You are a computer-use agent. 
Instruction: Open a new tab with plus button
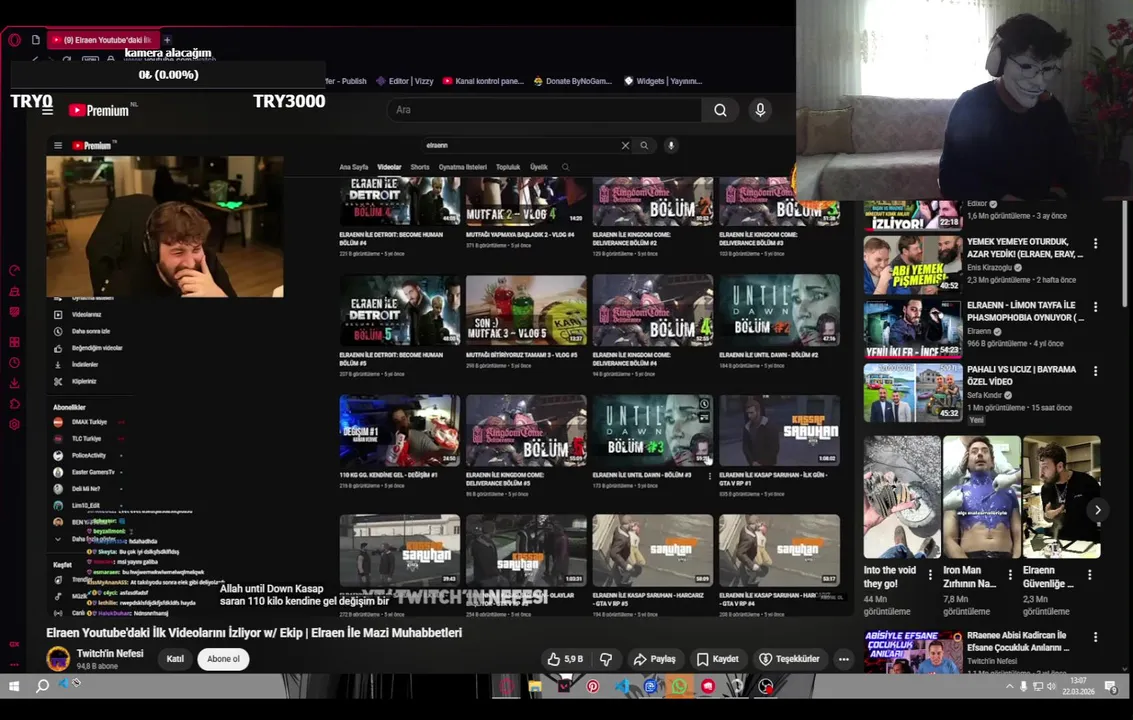point(167,40)
